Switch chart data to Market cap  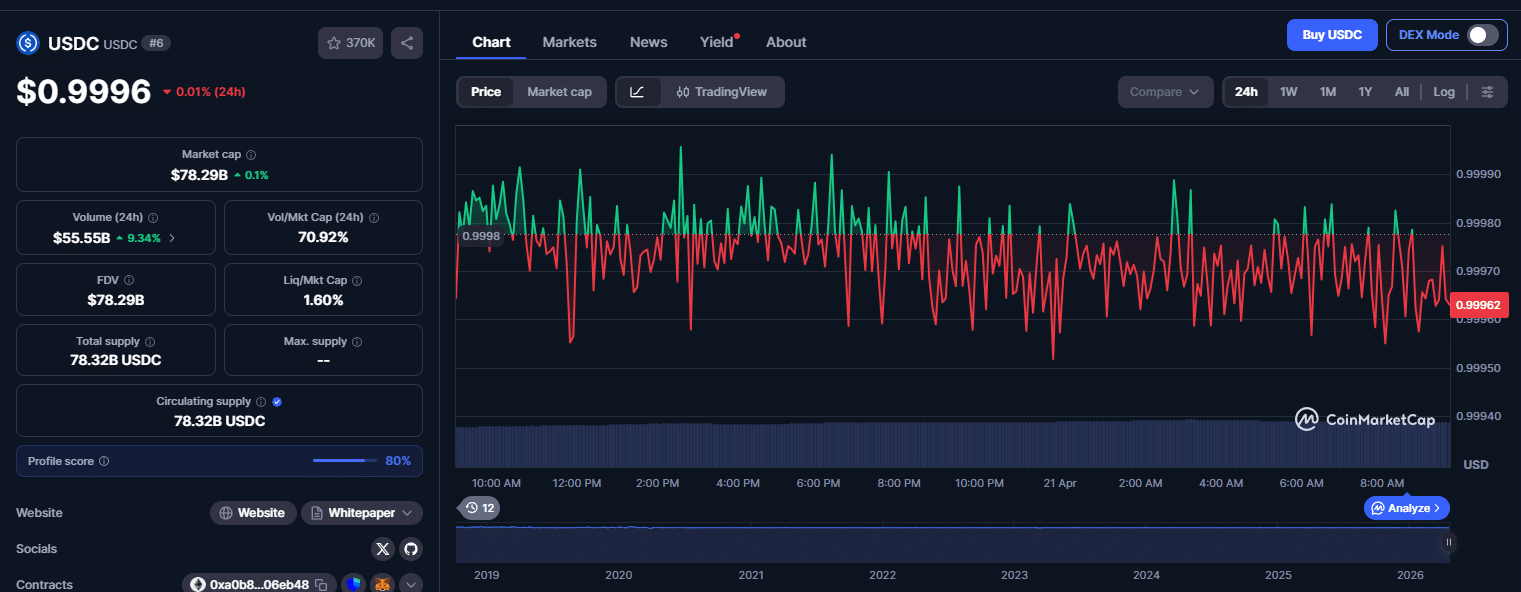(x=559, y=92)
